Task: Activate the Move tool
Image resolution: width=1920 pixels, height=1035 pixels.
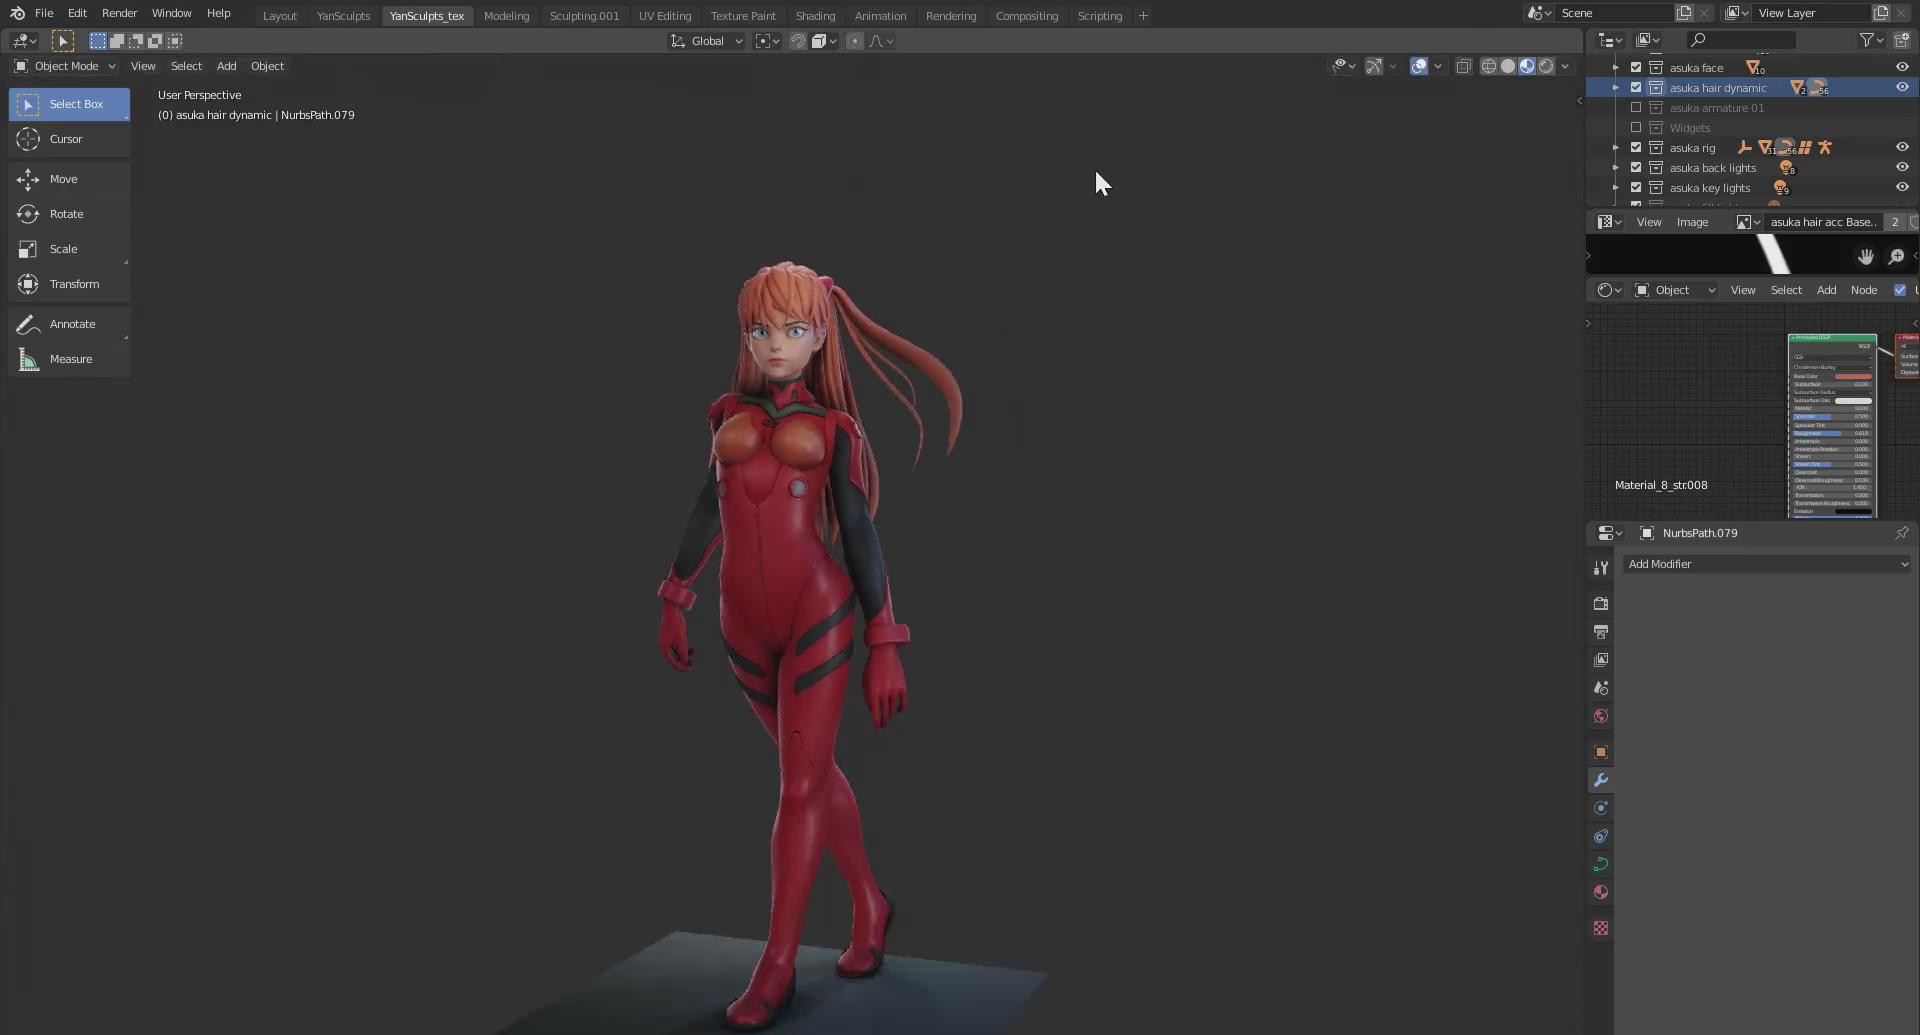Action: click(69, 179)
